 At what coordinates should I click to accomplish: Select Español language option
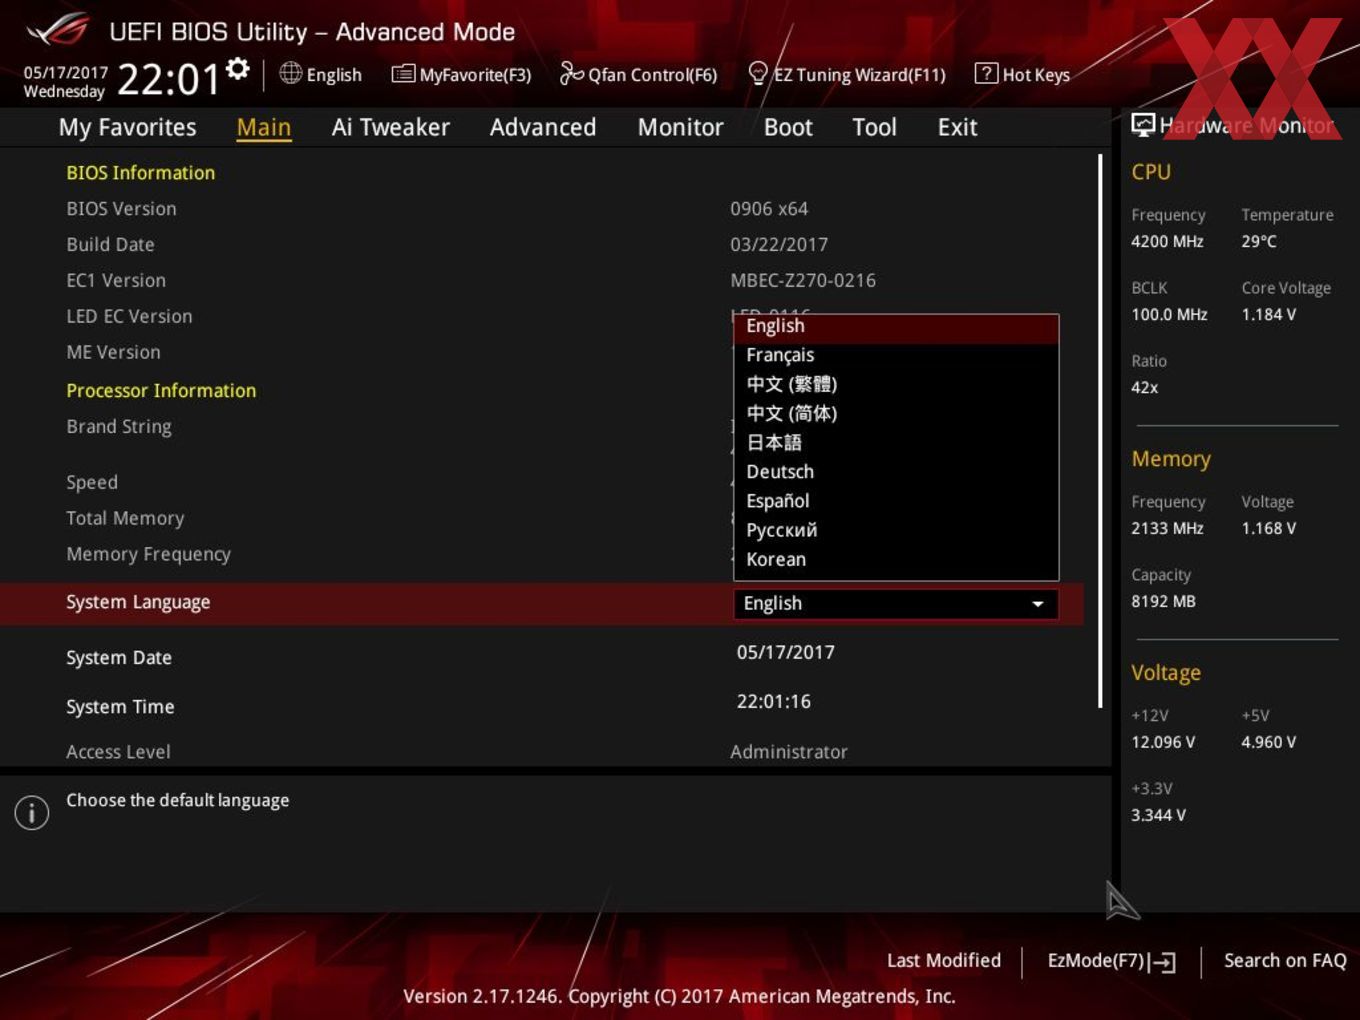point(896,501)
